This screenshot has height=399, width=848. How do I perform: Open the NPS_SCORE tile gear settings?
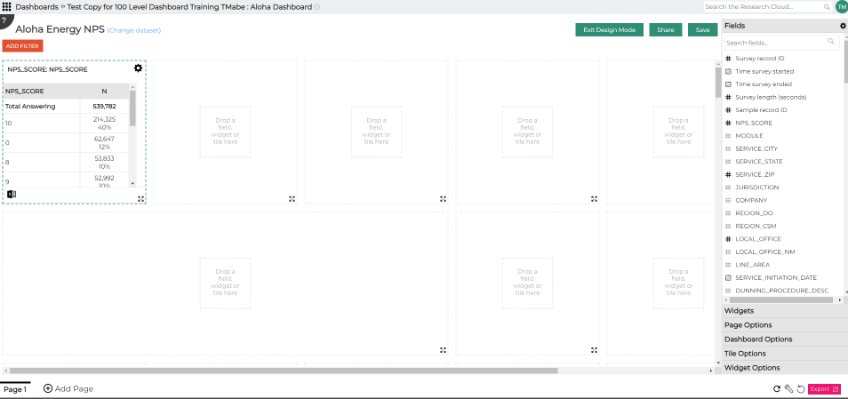coord(138,68)
